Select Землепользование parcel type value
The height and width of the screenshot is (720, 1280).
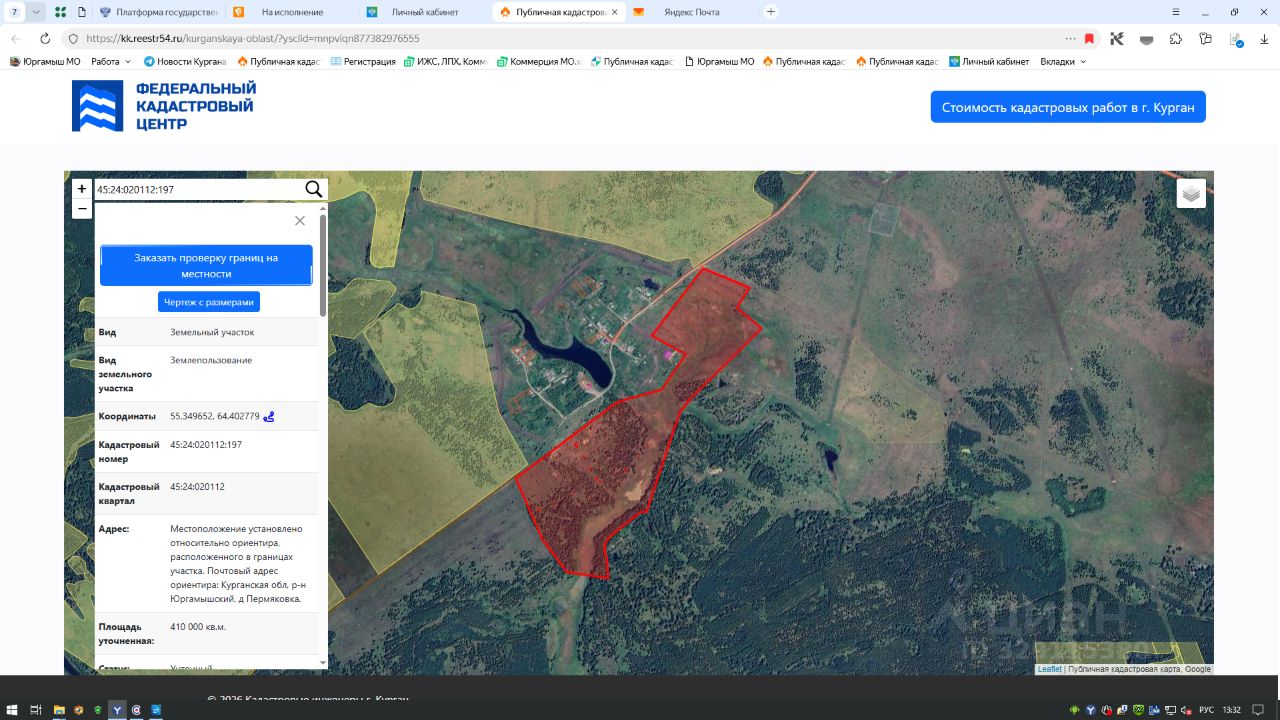pos(211,360)
